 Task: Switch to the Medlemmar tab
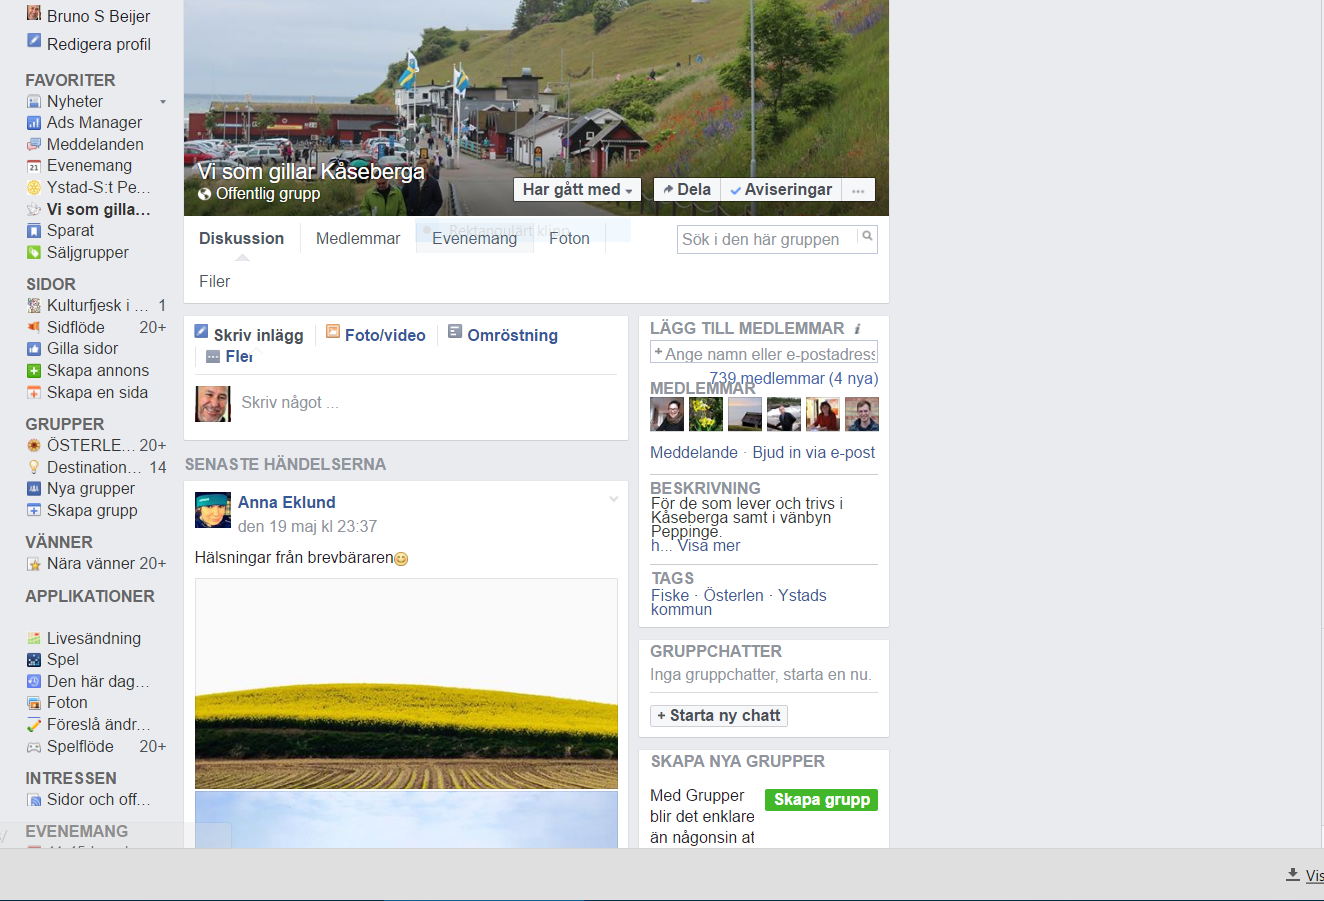point(357,239)
